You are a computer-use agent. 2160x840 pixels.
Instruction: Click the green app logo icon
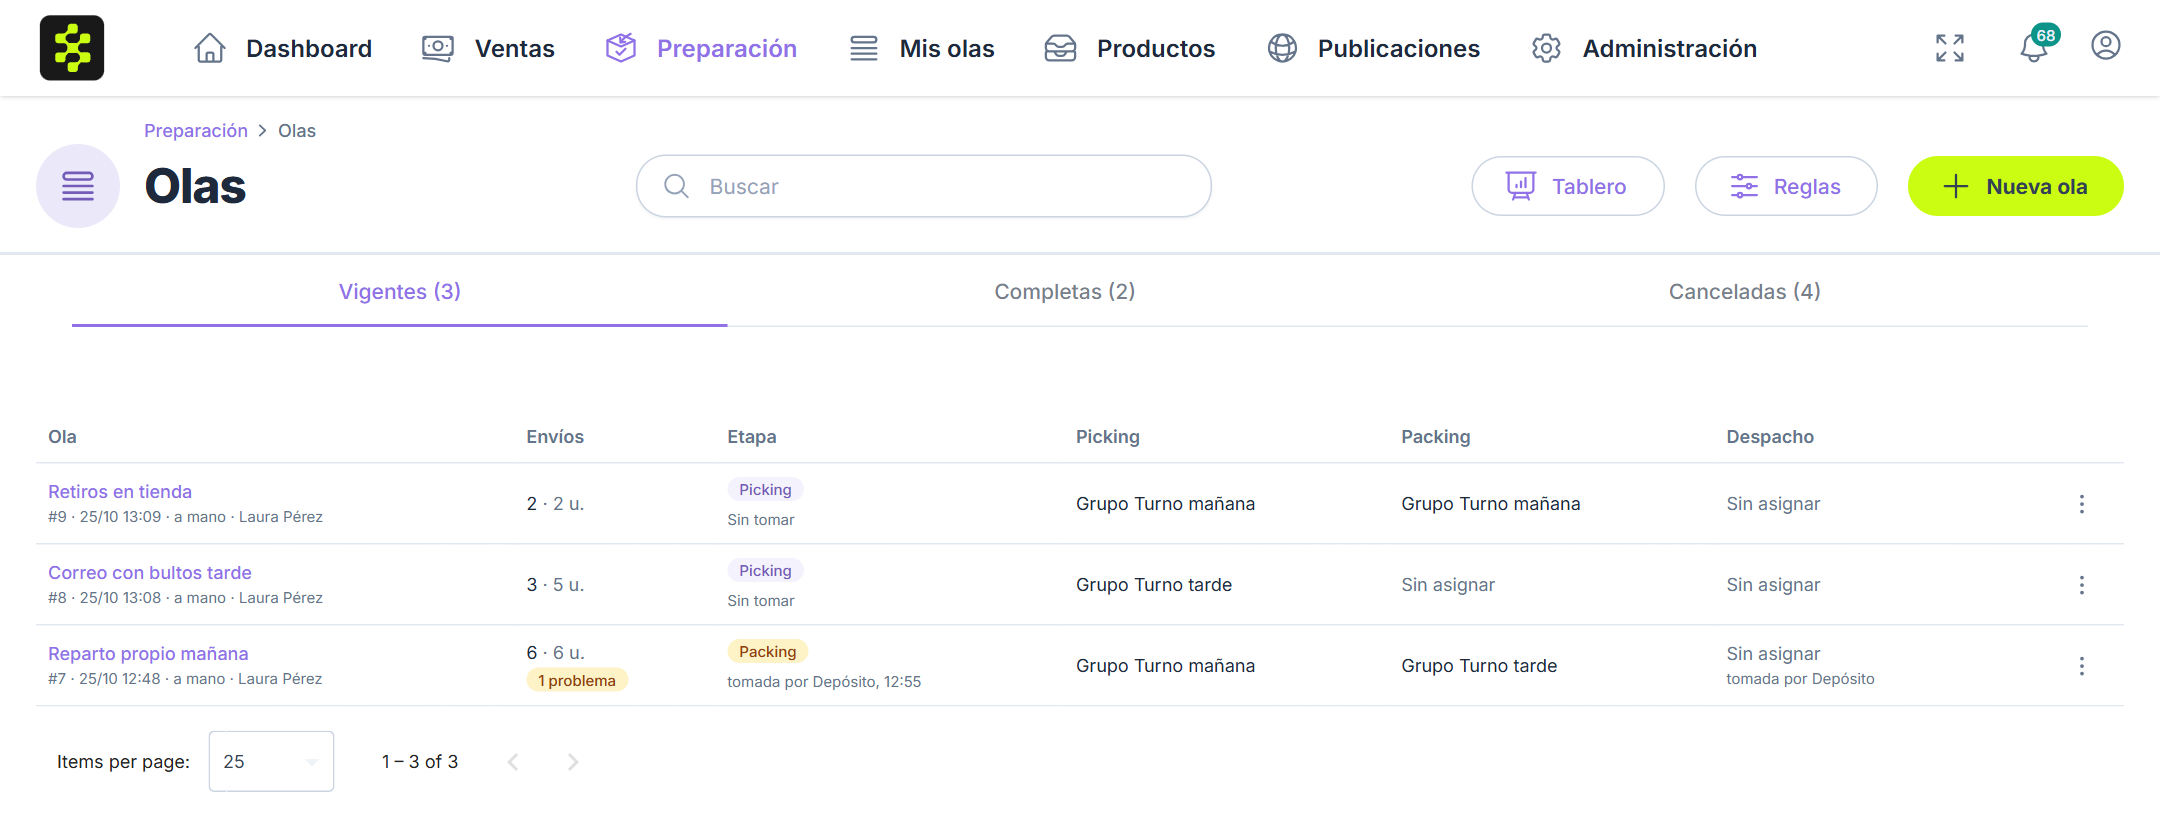(x=72, y=48)
